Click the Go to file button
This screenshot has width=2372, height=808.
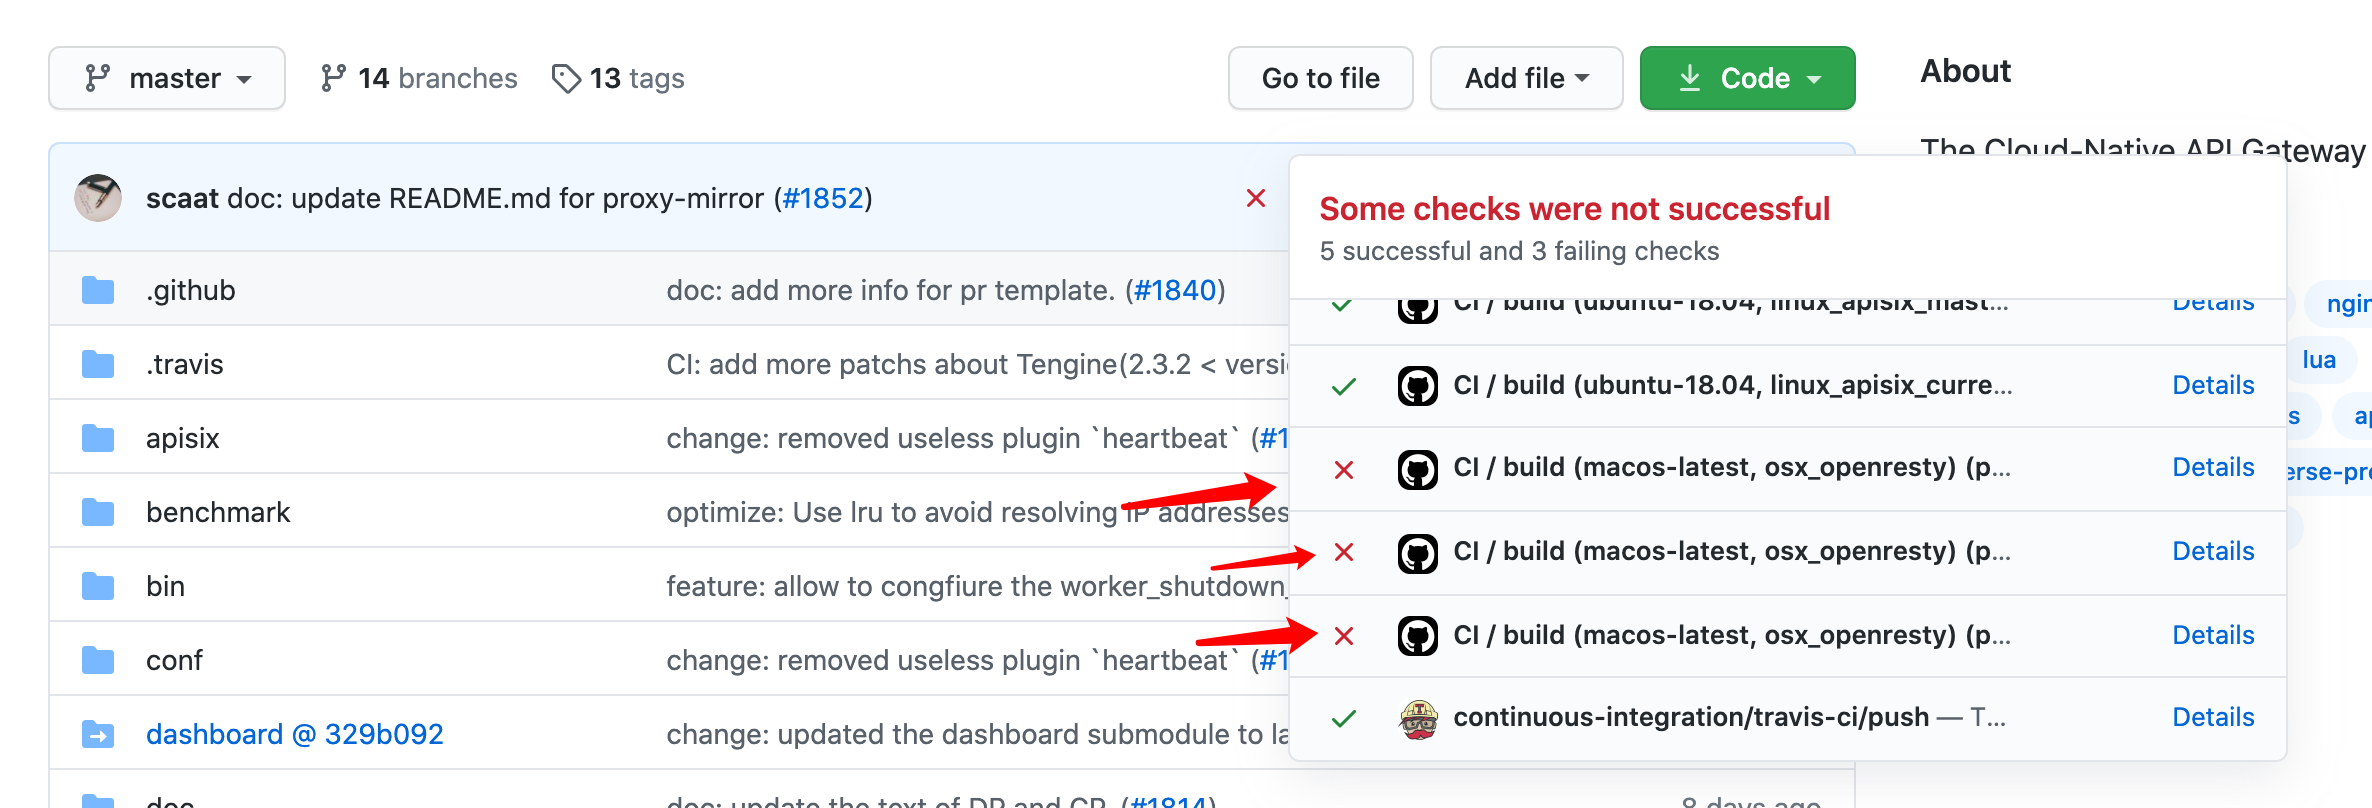click(1320, 77)
